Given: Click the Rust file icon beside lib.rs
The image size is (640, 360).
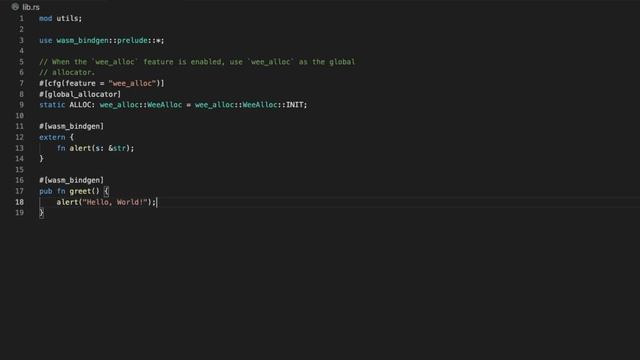Looking at the screenshot, I should tap(15, 7).
